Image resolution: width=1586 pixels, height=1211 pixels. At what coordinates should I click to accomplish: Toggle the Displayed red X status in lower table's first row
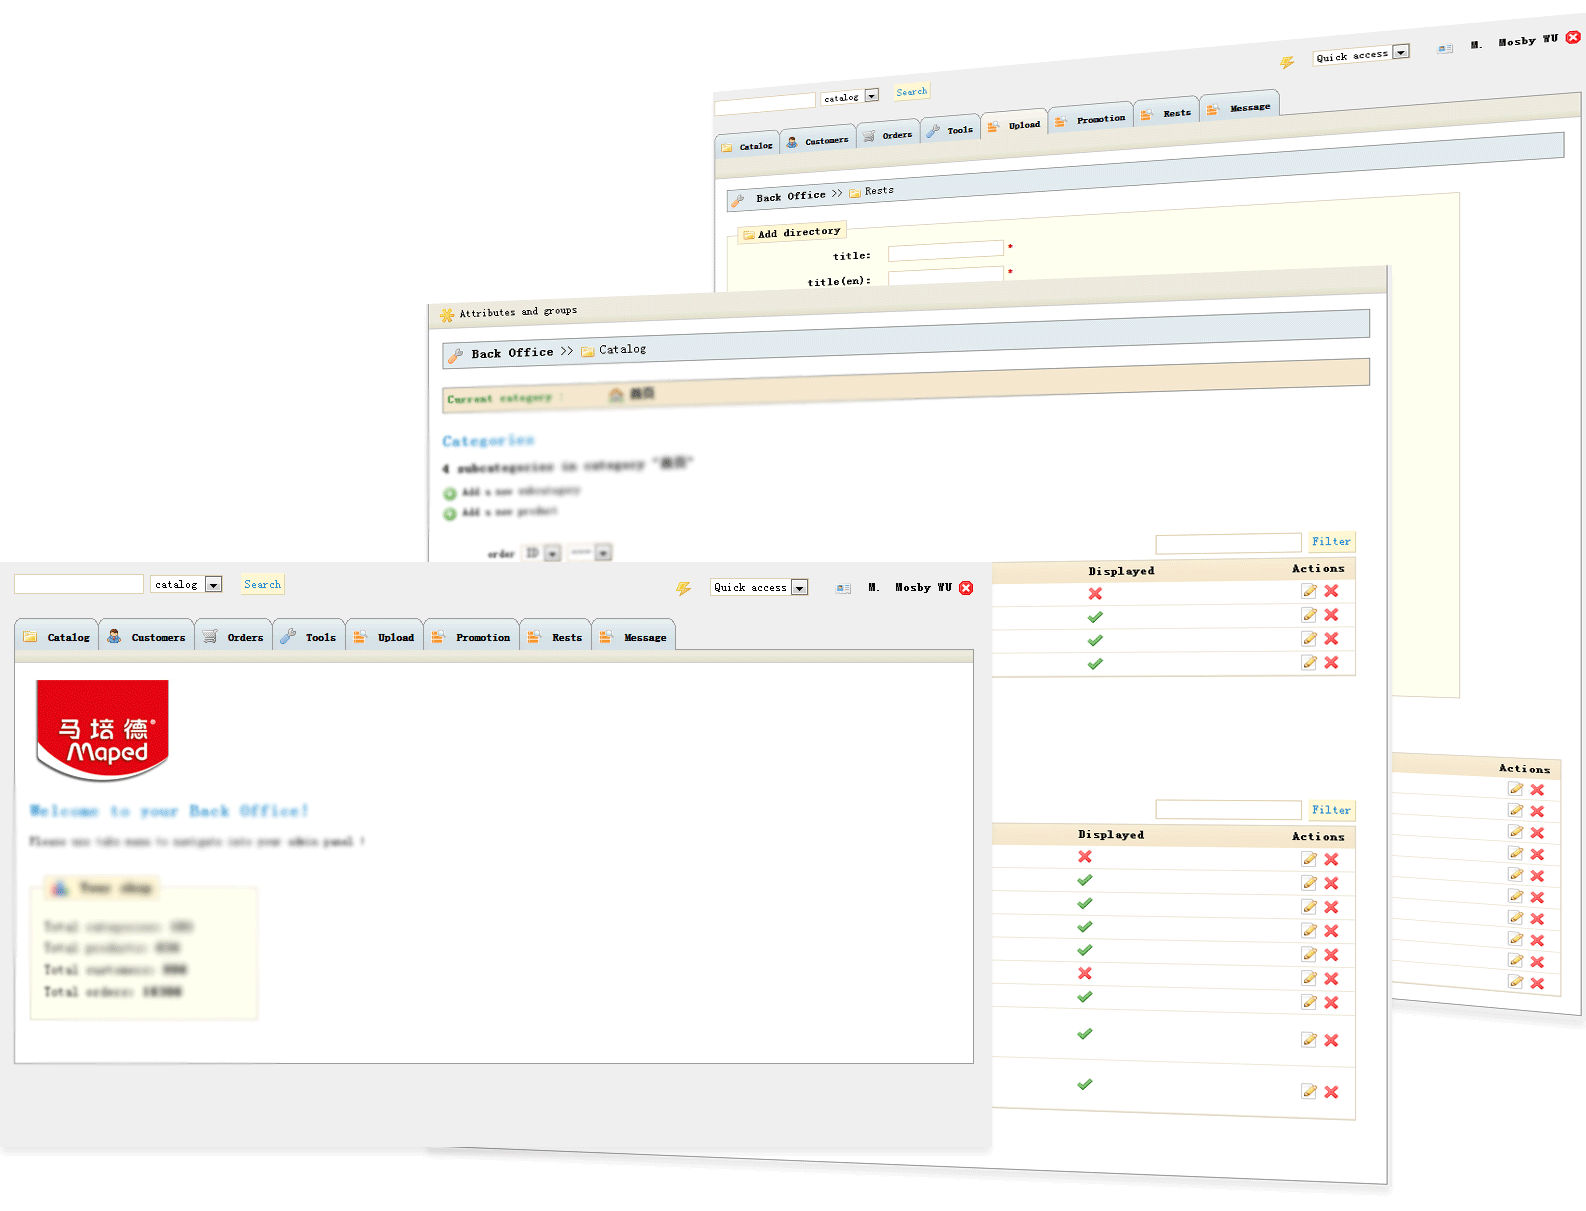(1085, 857)
